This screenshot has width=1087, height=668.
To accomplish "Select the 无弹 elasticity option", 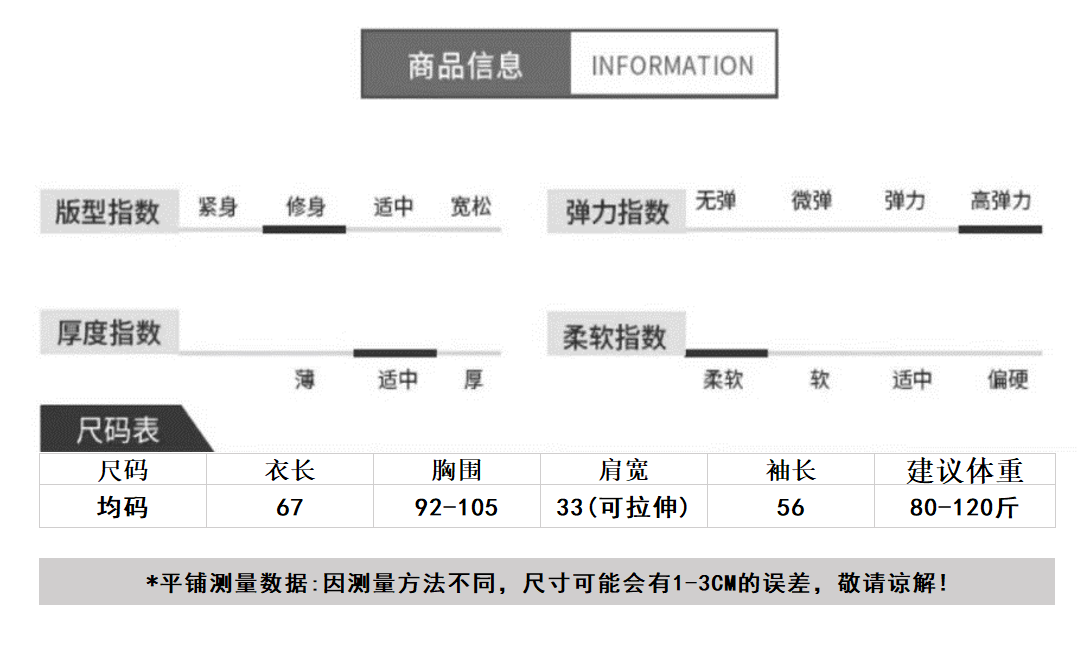I will [x=715, y=200].
